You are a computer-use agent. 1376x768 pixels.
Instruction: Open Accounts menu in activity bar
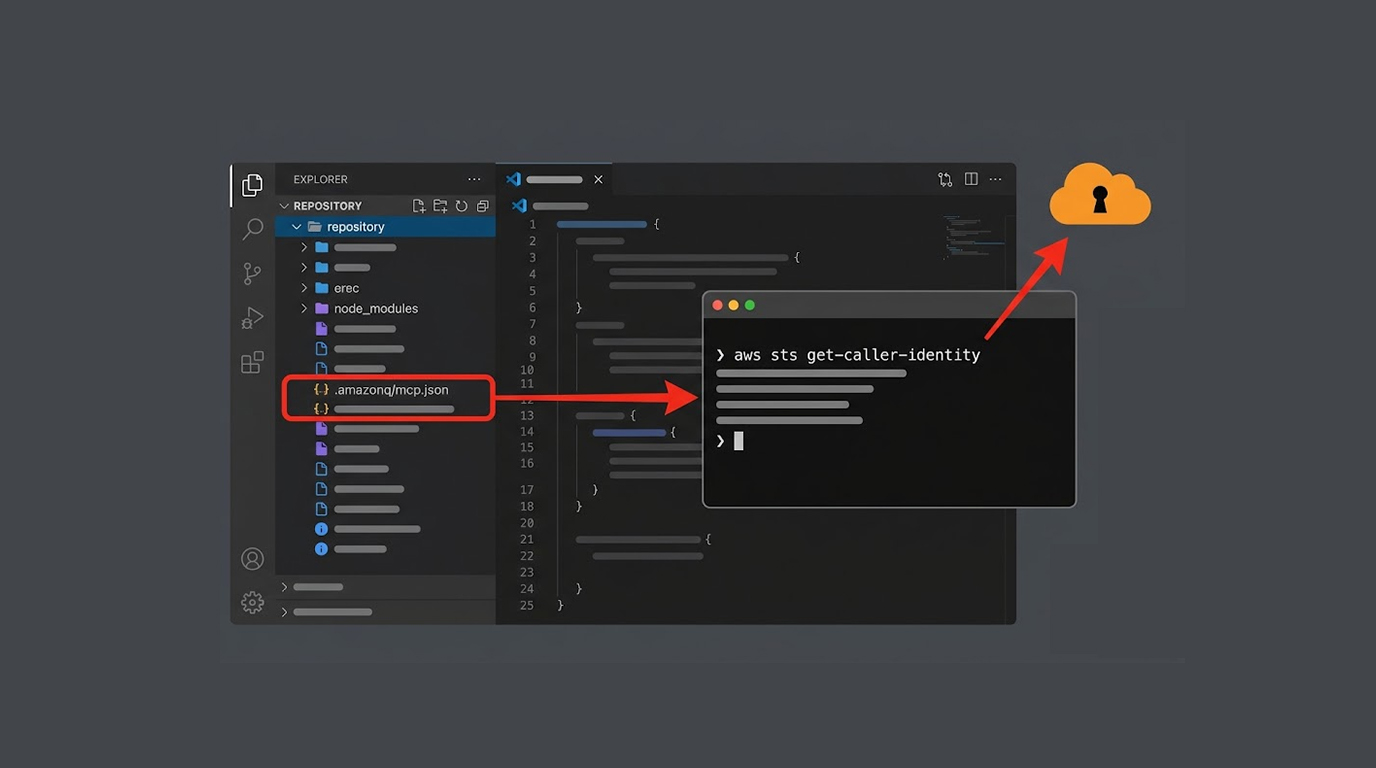pyautogui.click(x=252, y=559)
